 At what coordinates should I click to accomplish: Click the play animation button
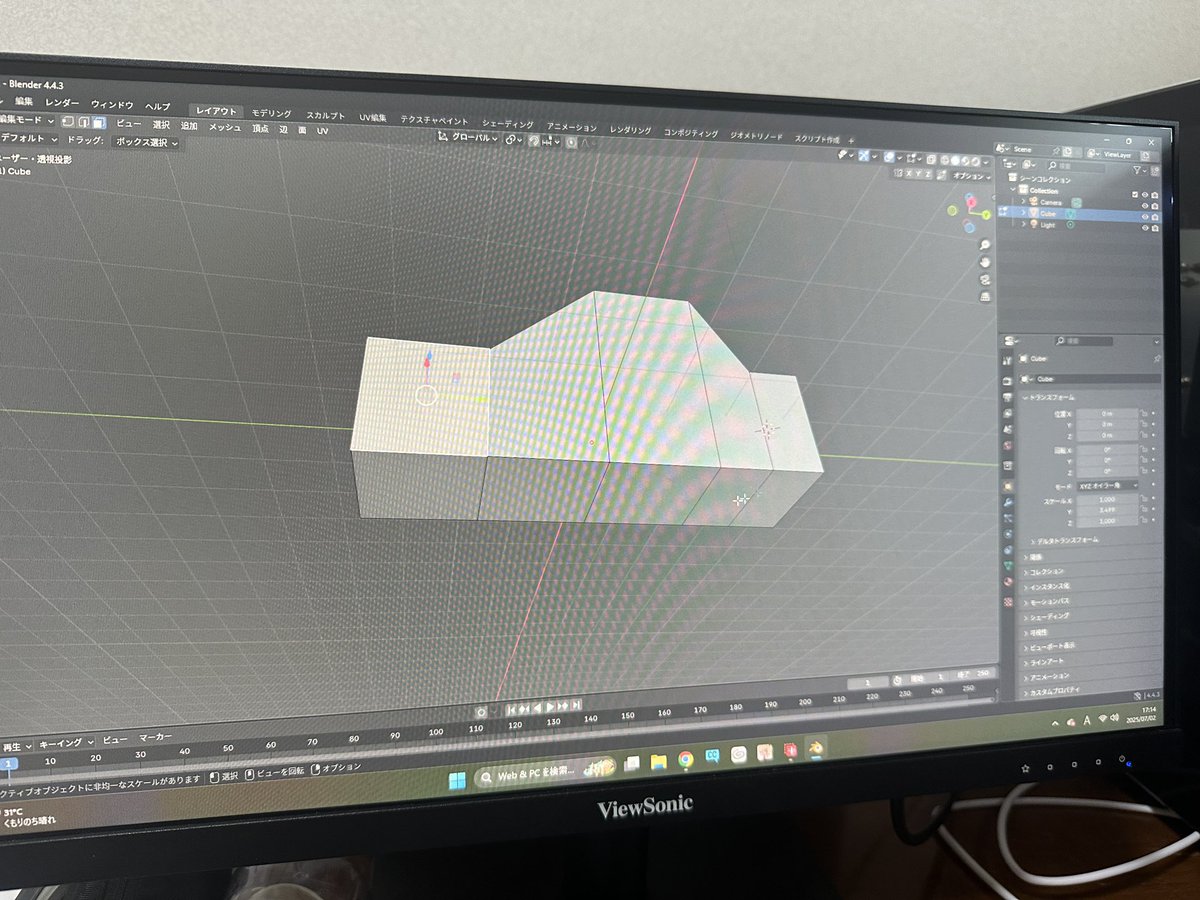point(550,706)
